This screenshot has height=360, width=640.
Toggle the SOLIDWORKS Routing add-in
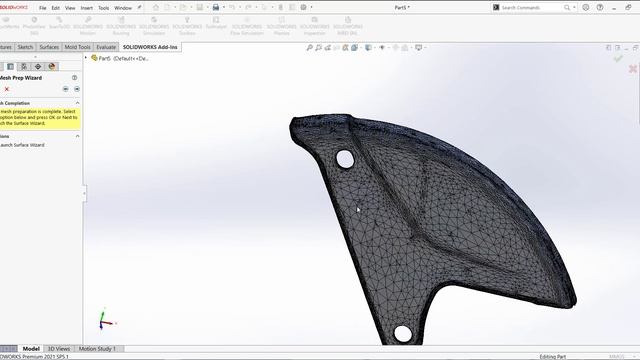pos(121,26)
